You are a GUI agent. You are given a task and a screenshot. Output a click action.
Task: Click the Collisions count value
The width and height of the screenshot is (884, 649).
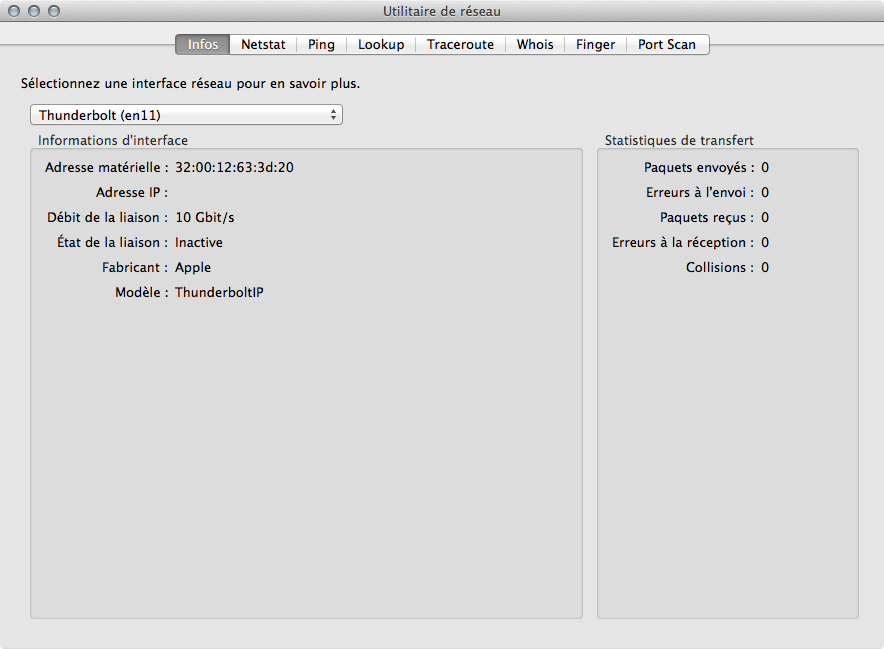coord(765,267)
